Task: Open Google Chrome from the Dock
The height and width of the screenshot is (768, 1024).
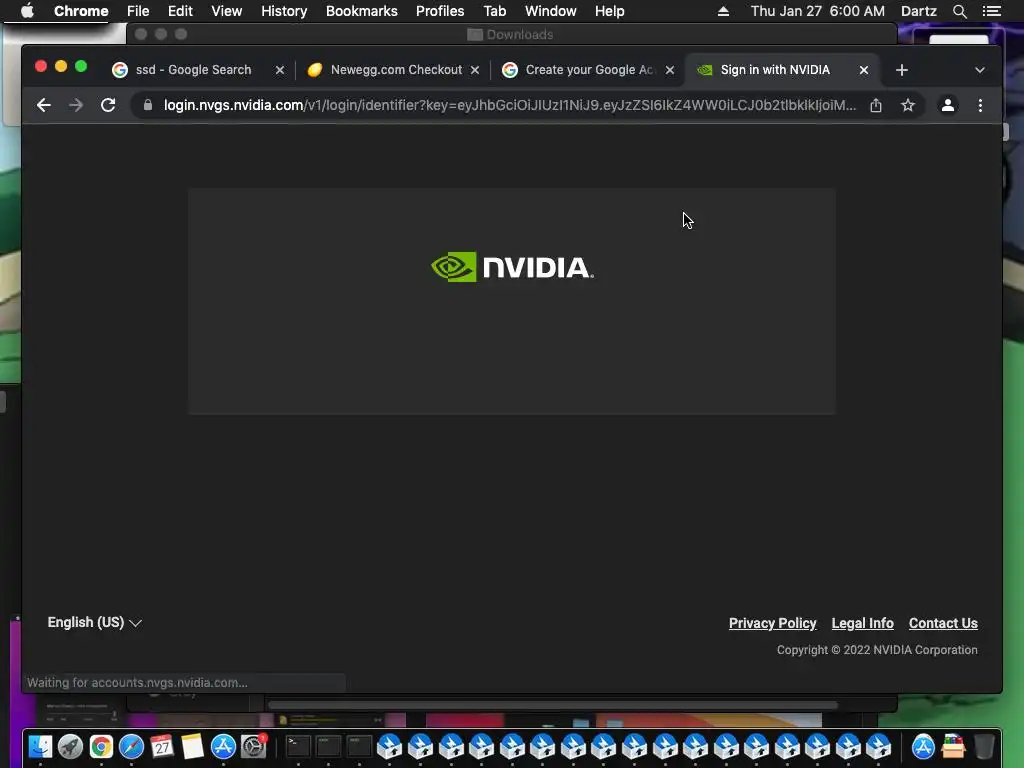Action: (x=101, y=746)
